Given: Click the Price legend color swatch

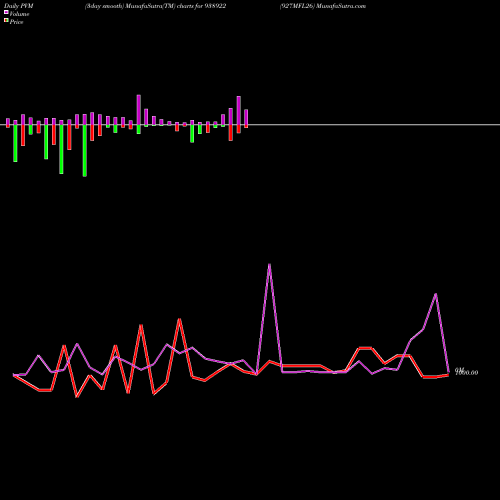Looking at the screenshot, I should coord(6,21).
